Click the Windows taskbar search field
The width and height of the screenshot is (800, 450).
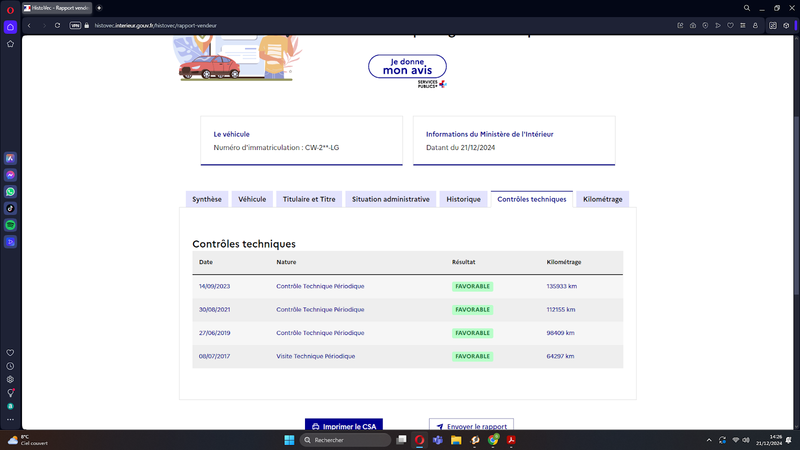tap(345, 440)
